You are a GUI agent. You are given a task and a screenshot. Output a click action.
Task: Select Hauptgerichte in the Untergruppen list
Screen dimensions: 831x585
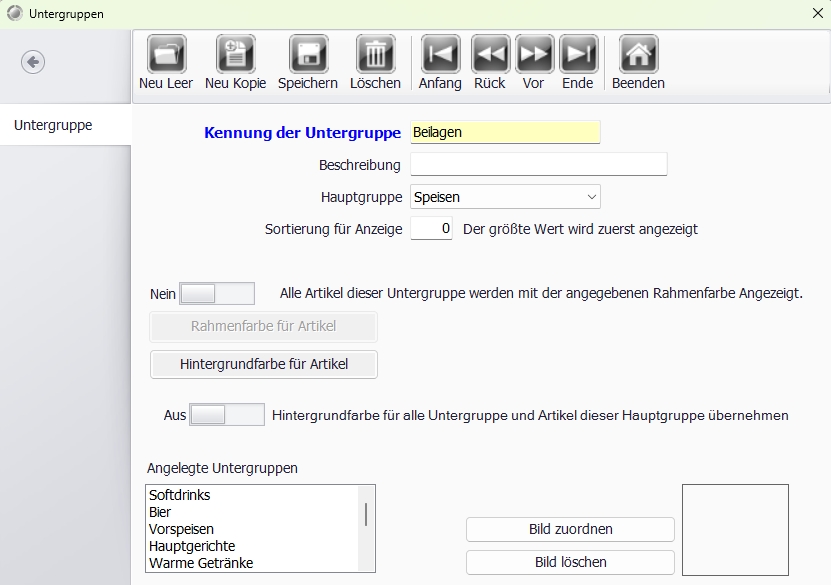point(252,546)
